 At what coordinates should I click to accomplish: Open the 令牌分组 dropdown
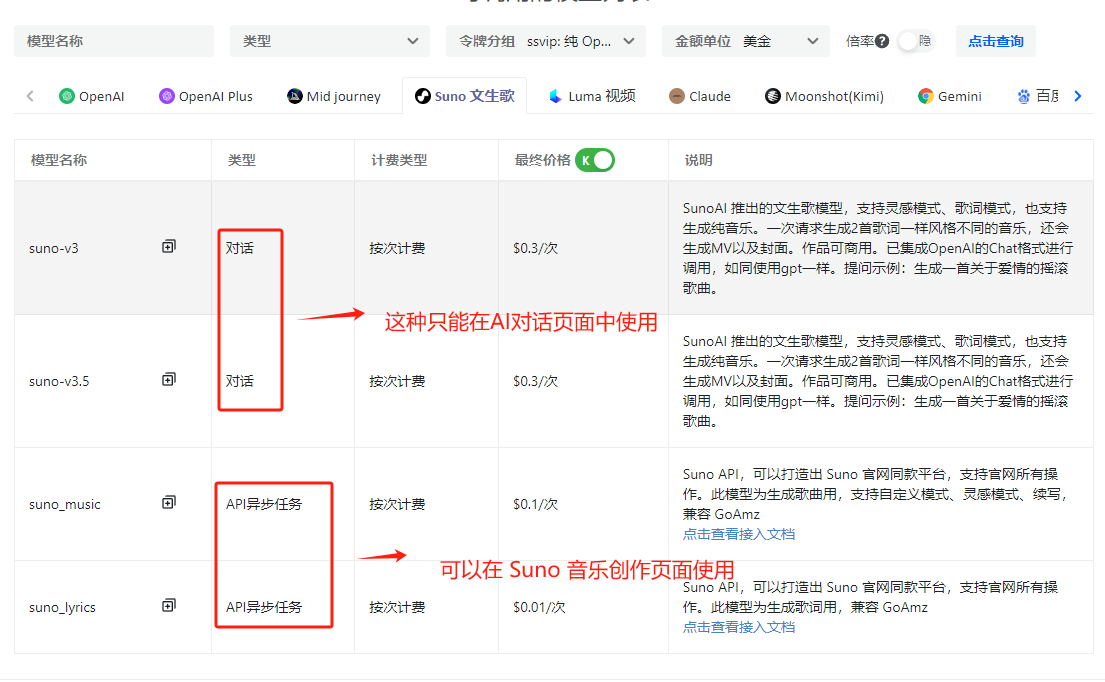[546, 42]
